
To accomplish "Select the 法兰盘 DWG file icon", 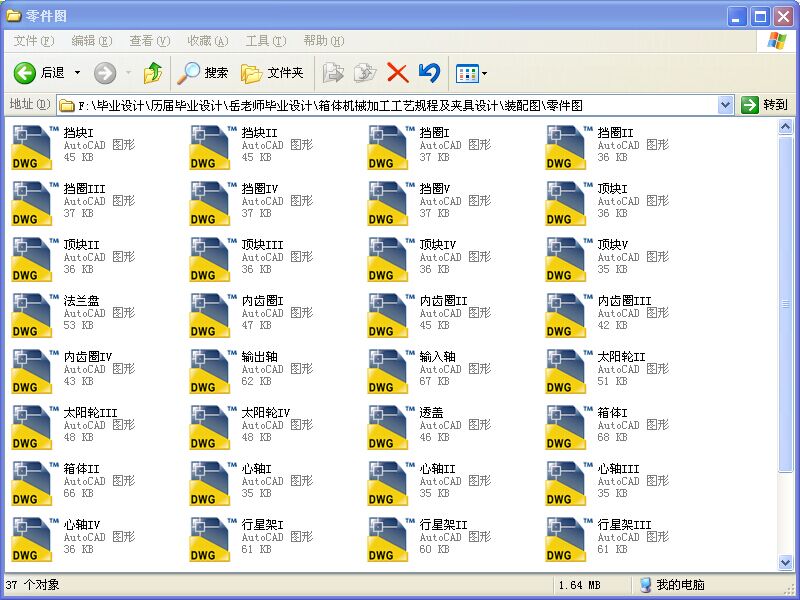I will point(32,315).
